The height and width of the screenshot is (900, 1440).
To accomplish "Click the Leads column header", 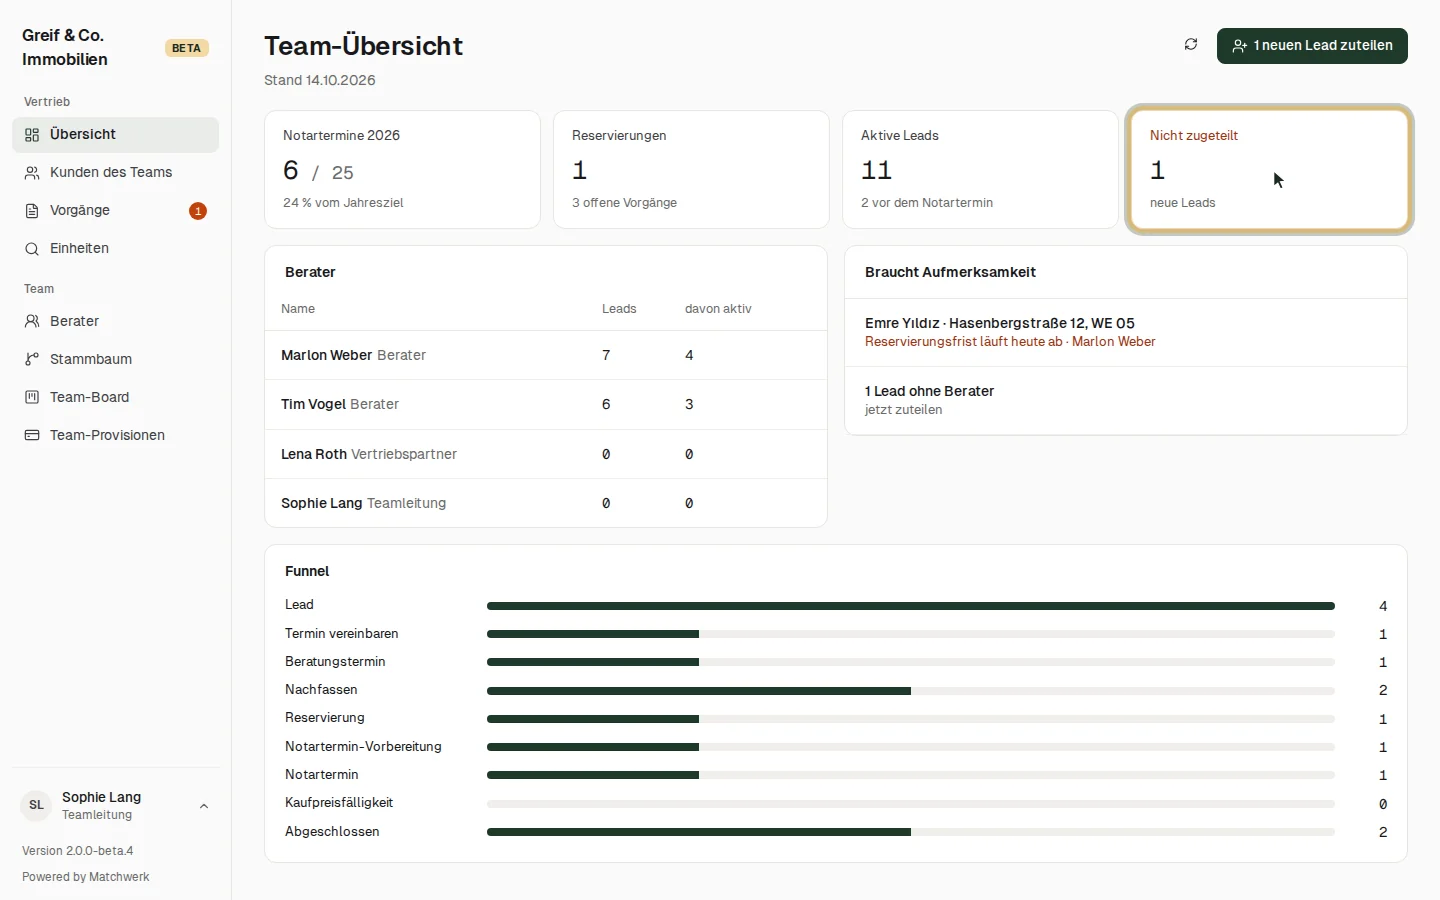I will click(x=619, y=309).
